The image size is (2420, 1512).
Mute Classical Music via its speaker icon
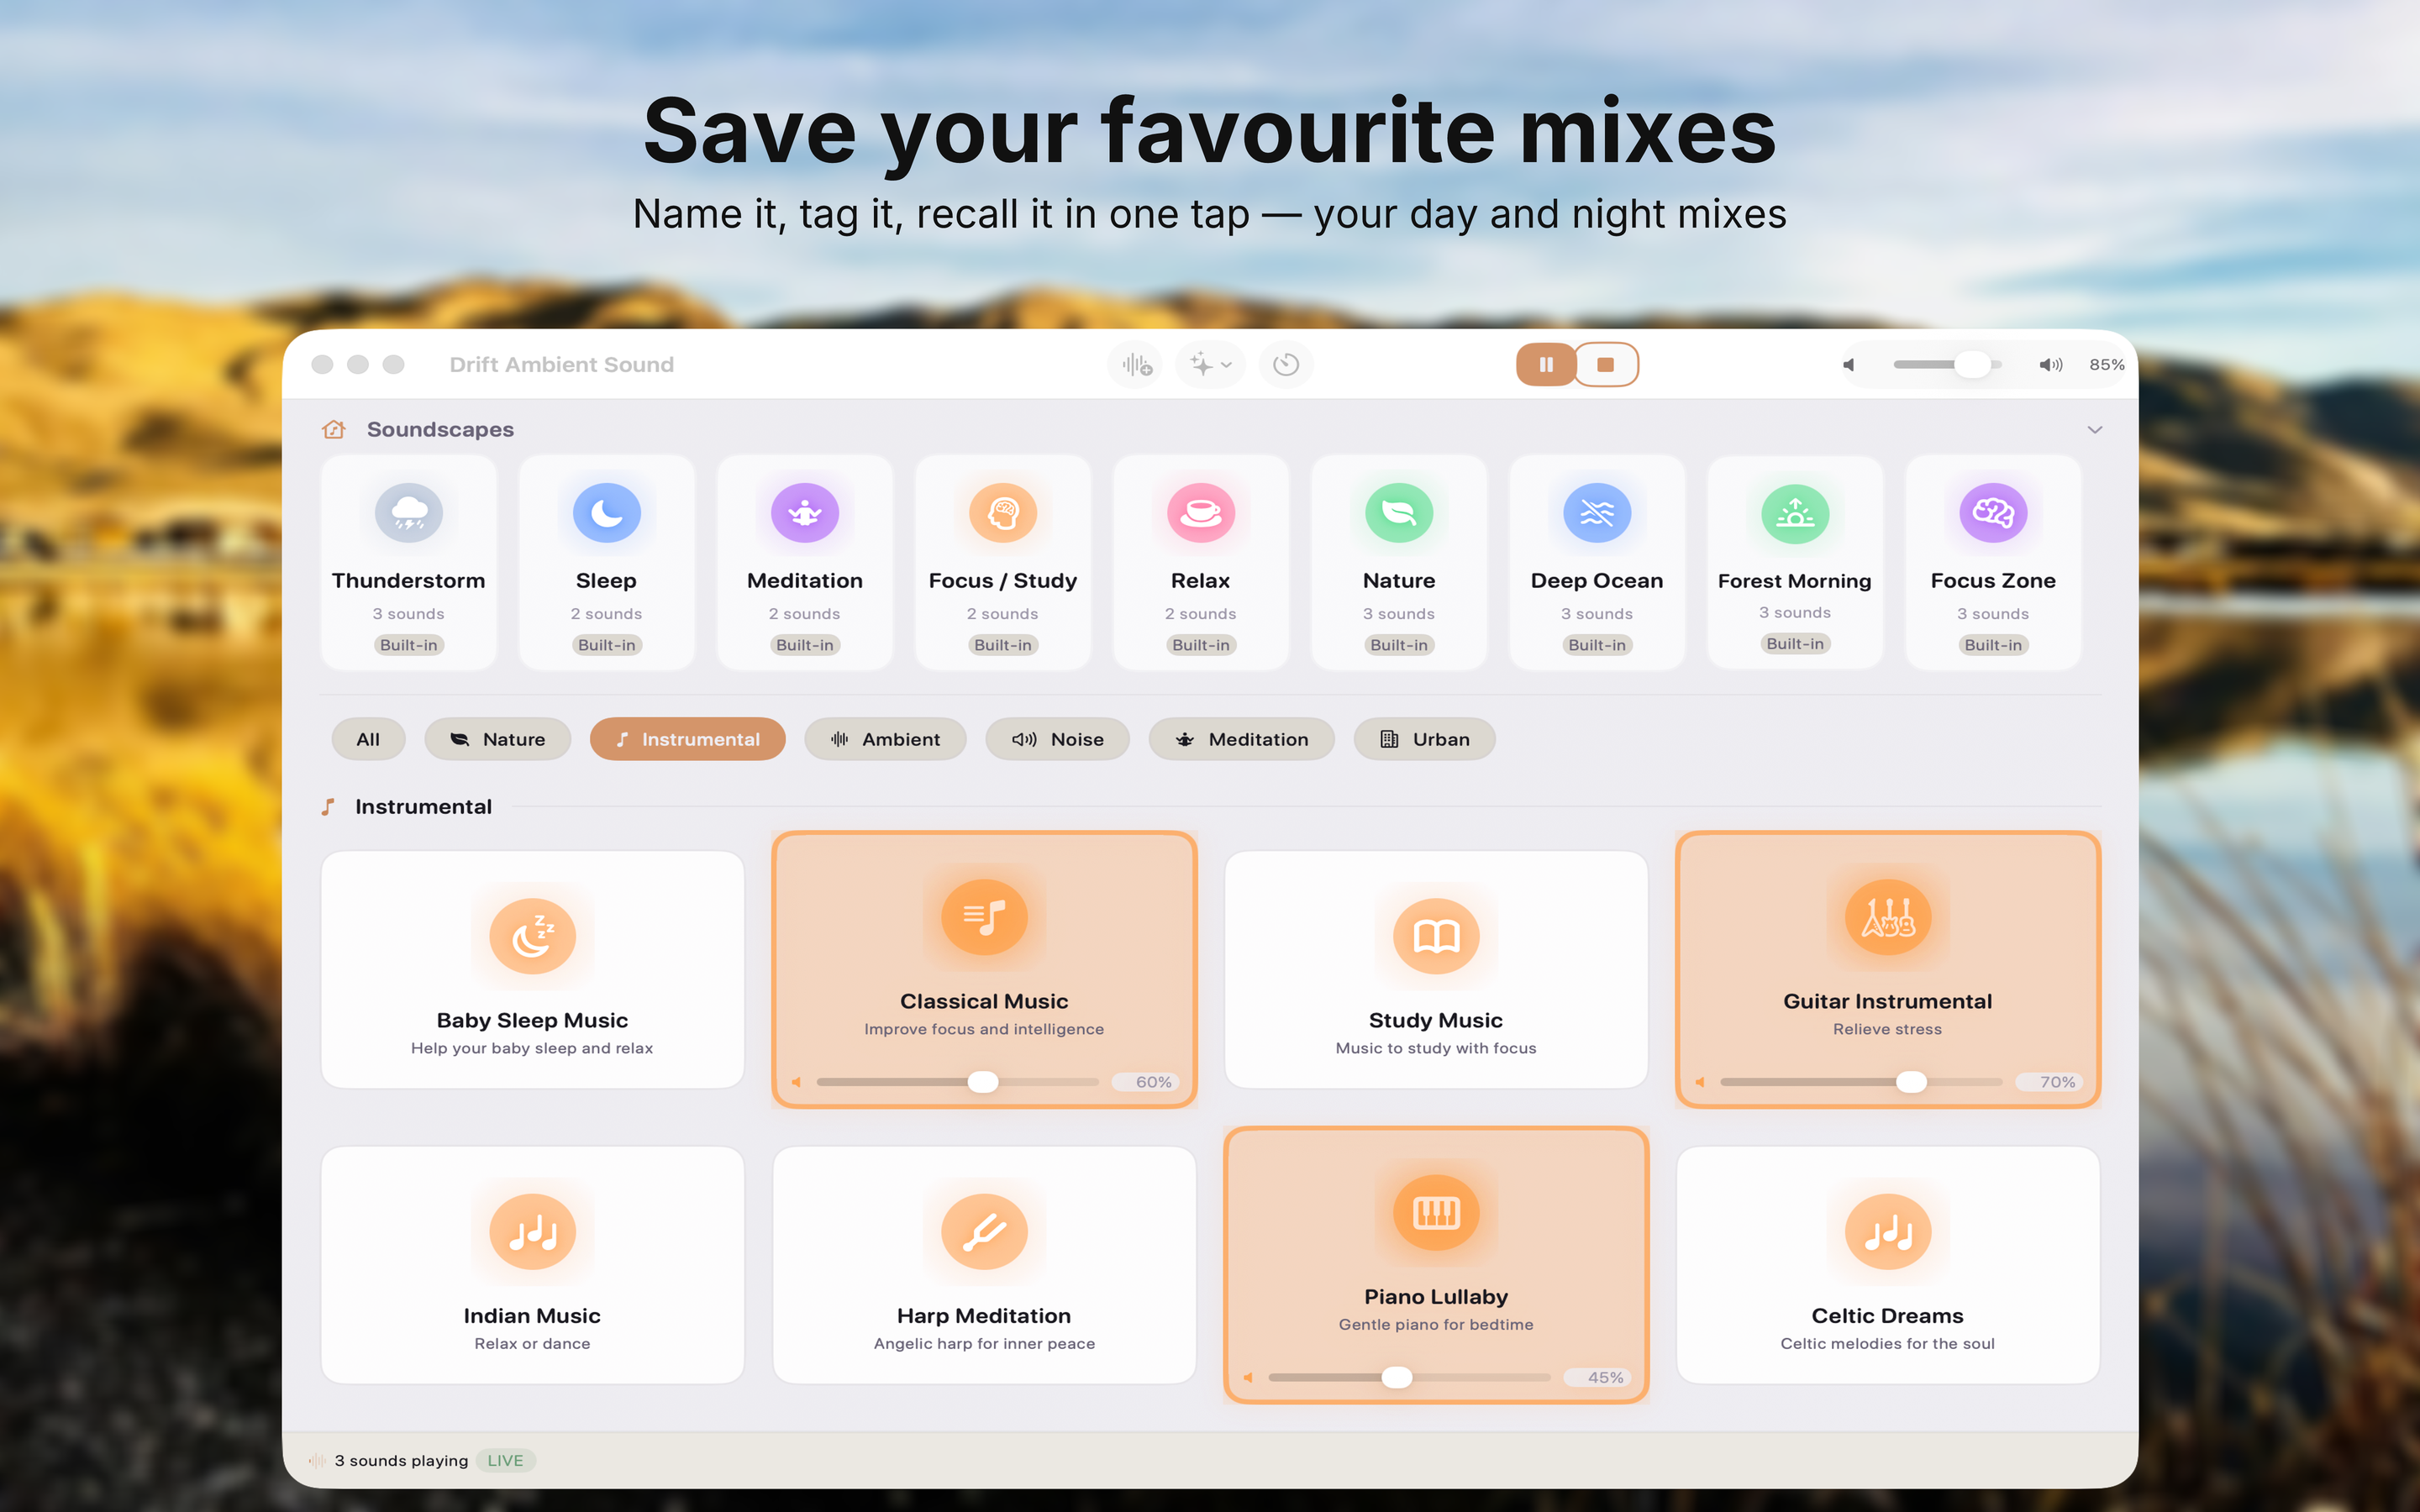[797, 1082]
